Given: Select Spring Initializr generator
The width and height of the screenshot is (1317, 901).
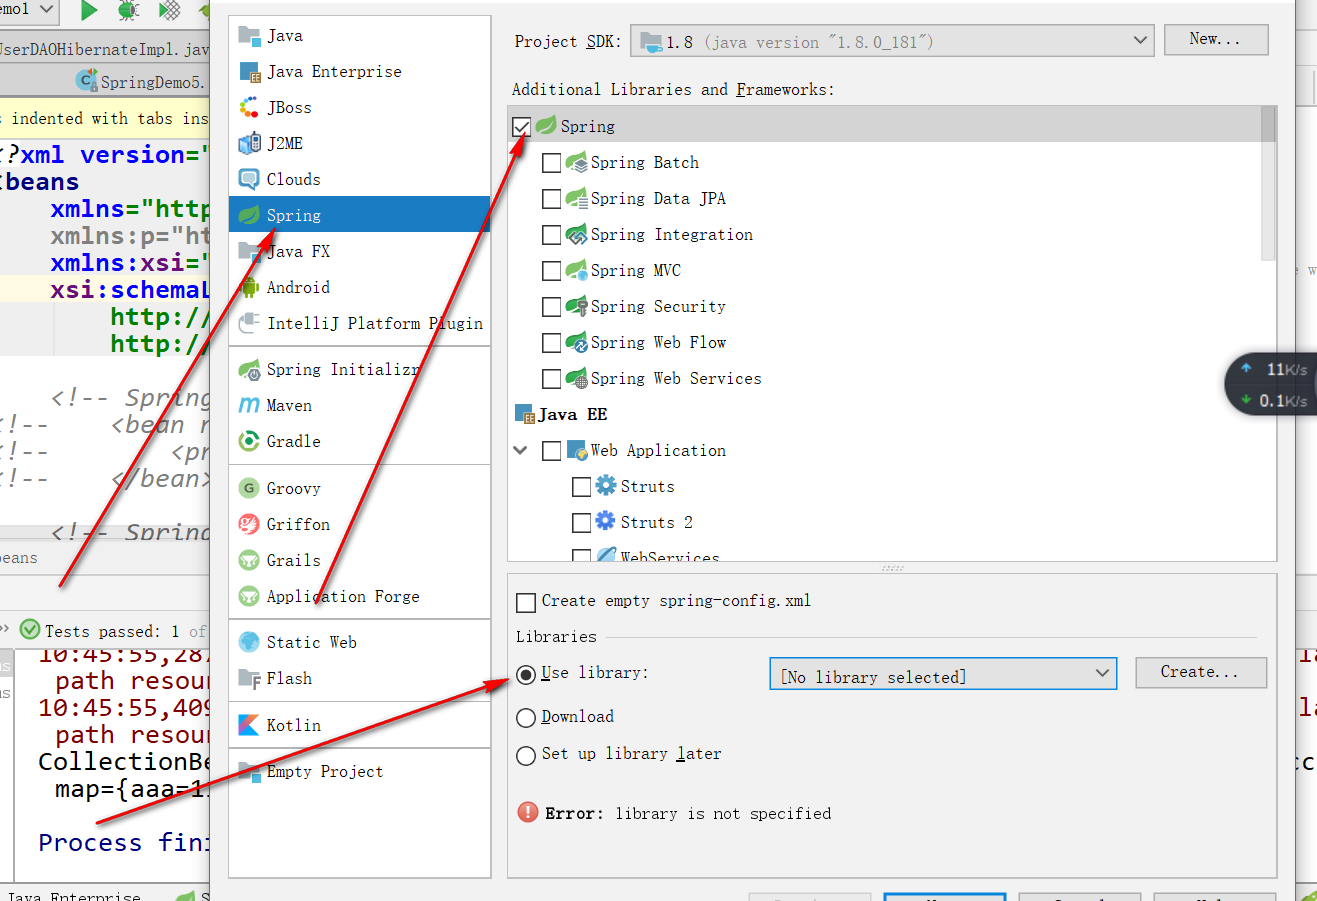Looking at the screenshot, I should point(360,370).
